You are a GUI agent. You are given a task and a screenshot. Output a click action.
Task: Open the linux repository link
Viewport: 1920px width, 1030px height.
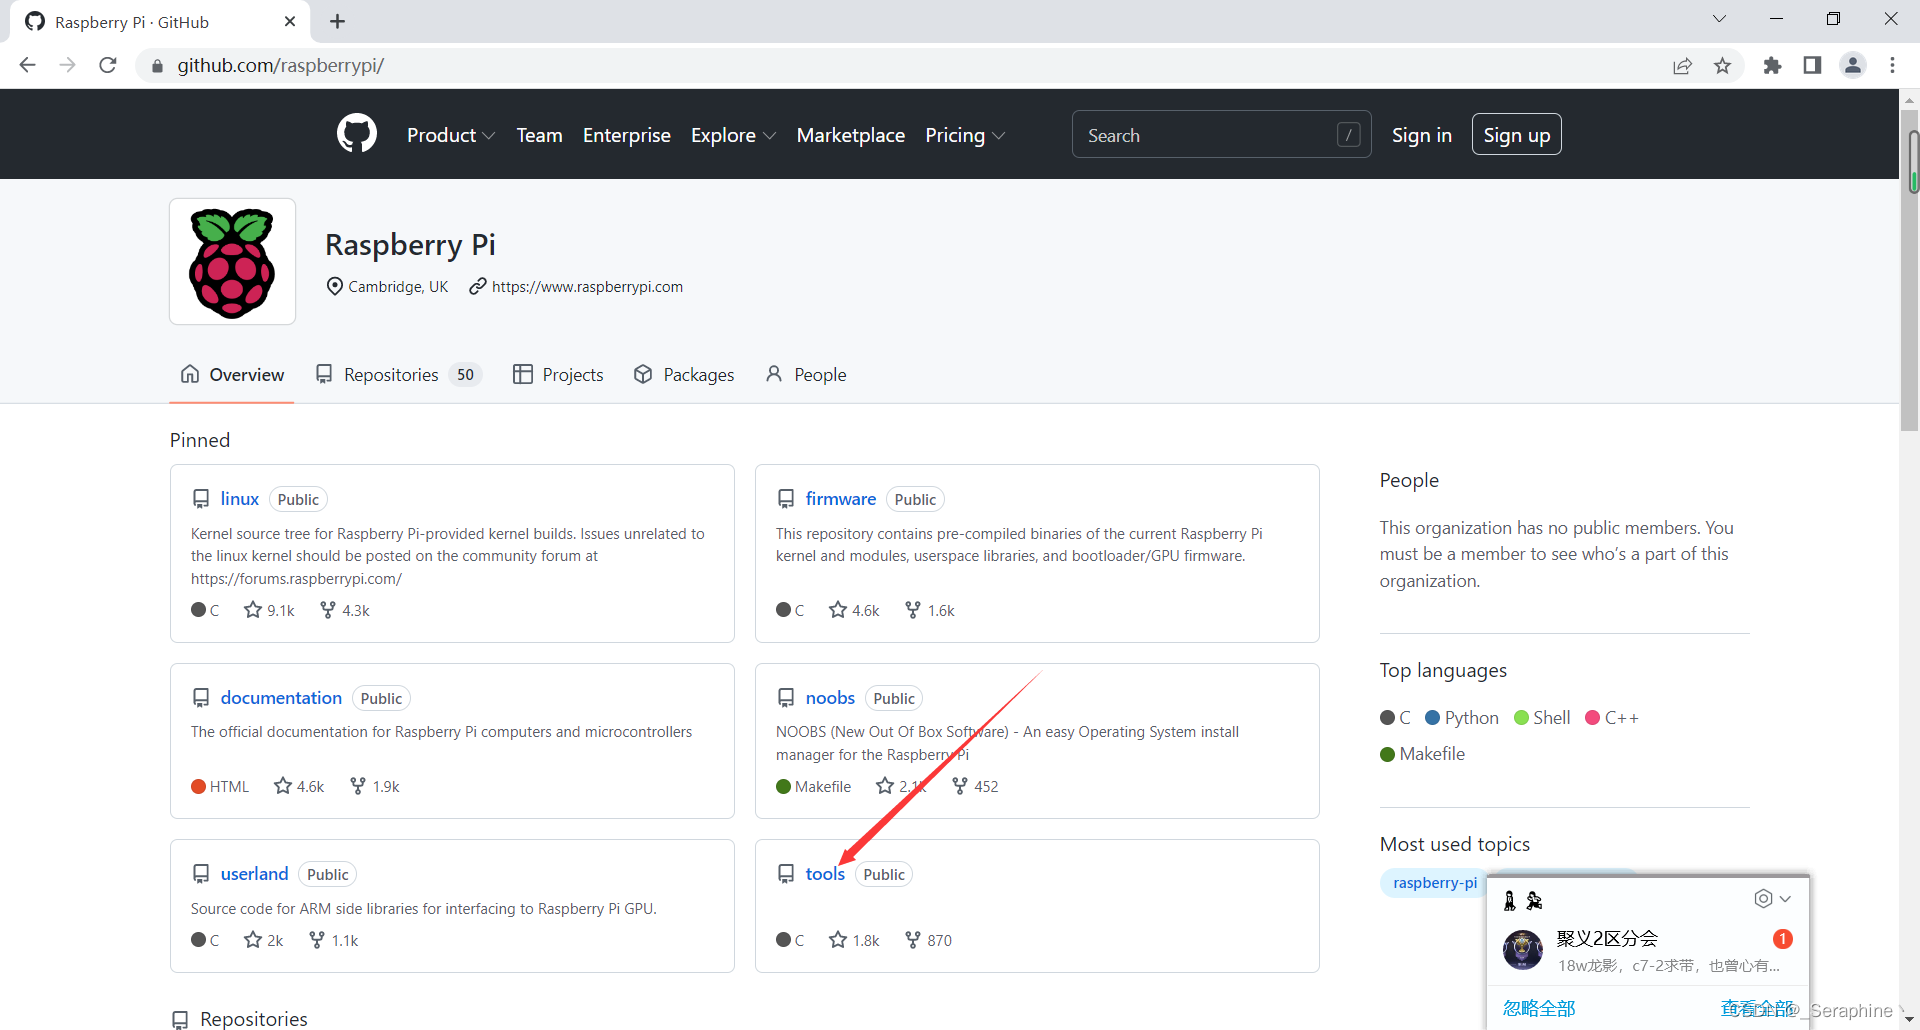[240, 498]
